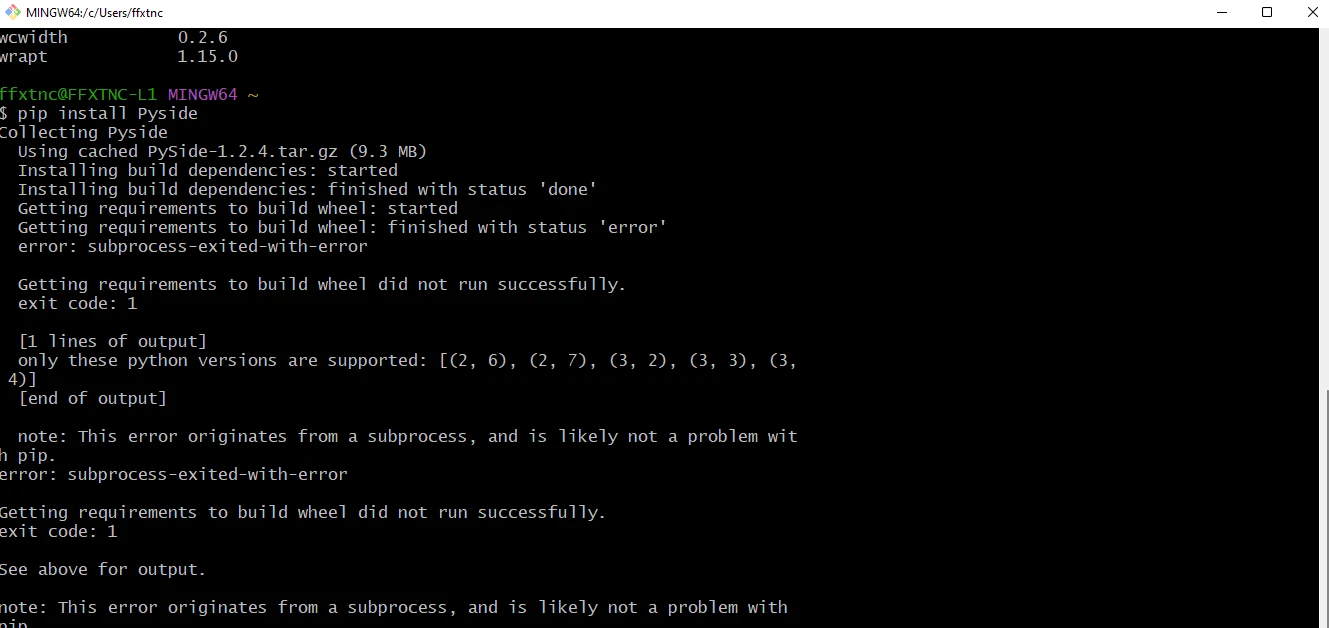Maximize the MINGW64 terminal window
This screenshot has height=628, width=1329.
tap(1267, 13)
